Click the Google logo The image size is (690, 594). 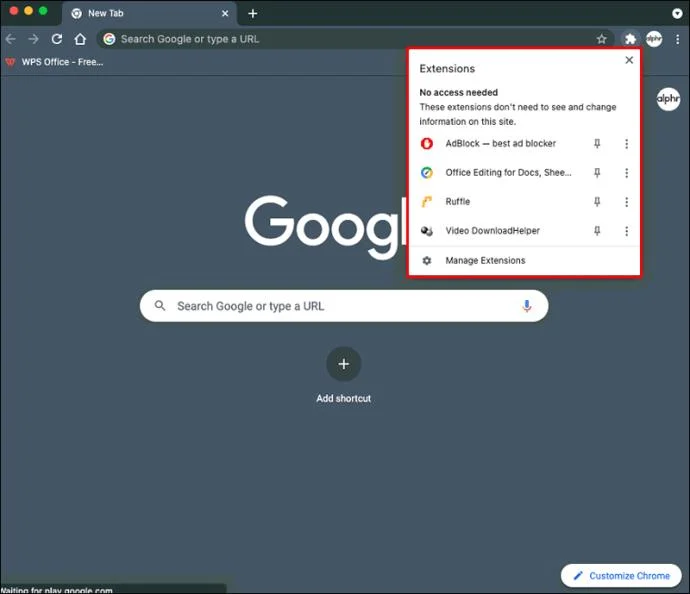(x=325, y=227)
